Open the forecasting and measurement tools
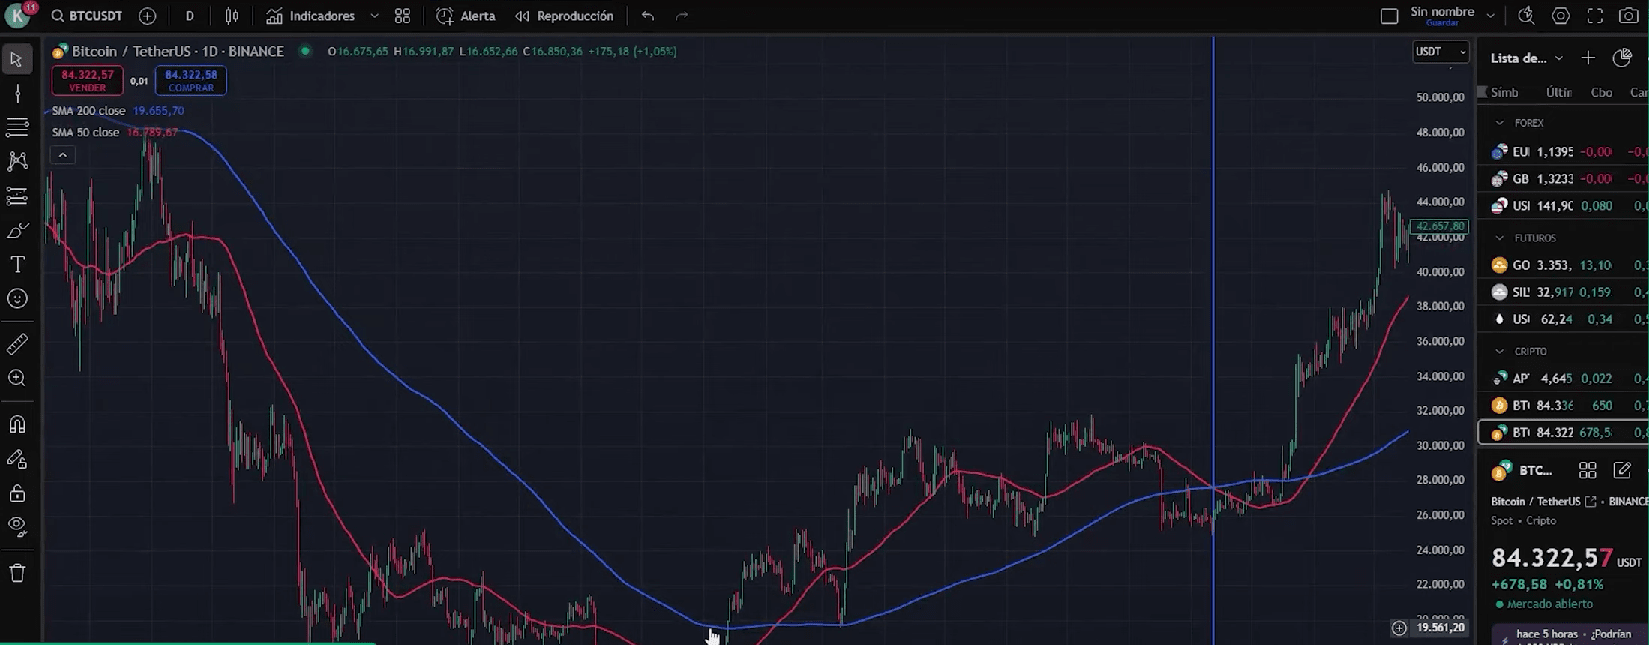This screenshot has width=1649, height=645. click(x=17, y=196)
